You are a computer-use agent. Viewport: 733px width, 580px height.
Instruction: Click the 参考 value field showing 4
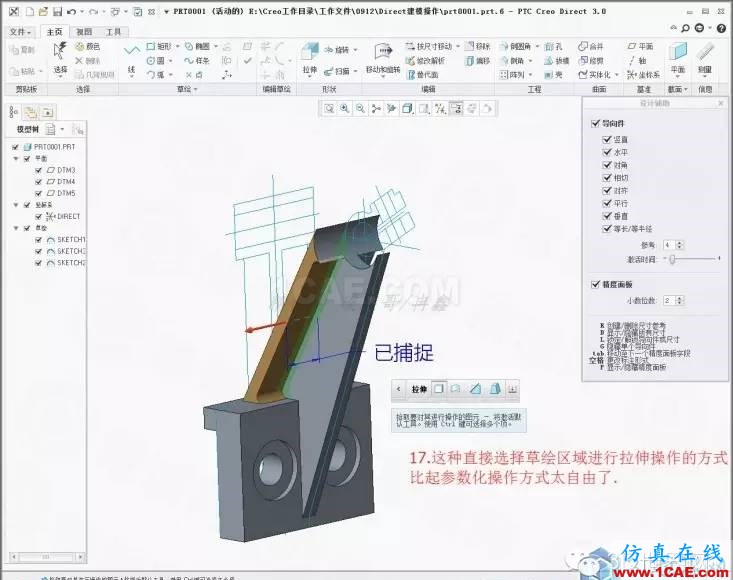[x=669, y=245]
